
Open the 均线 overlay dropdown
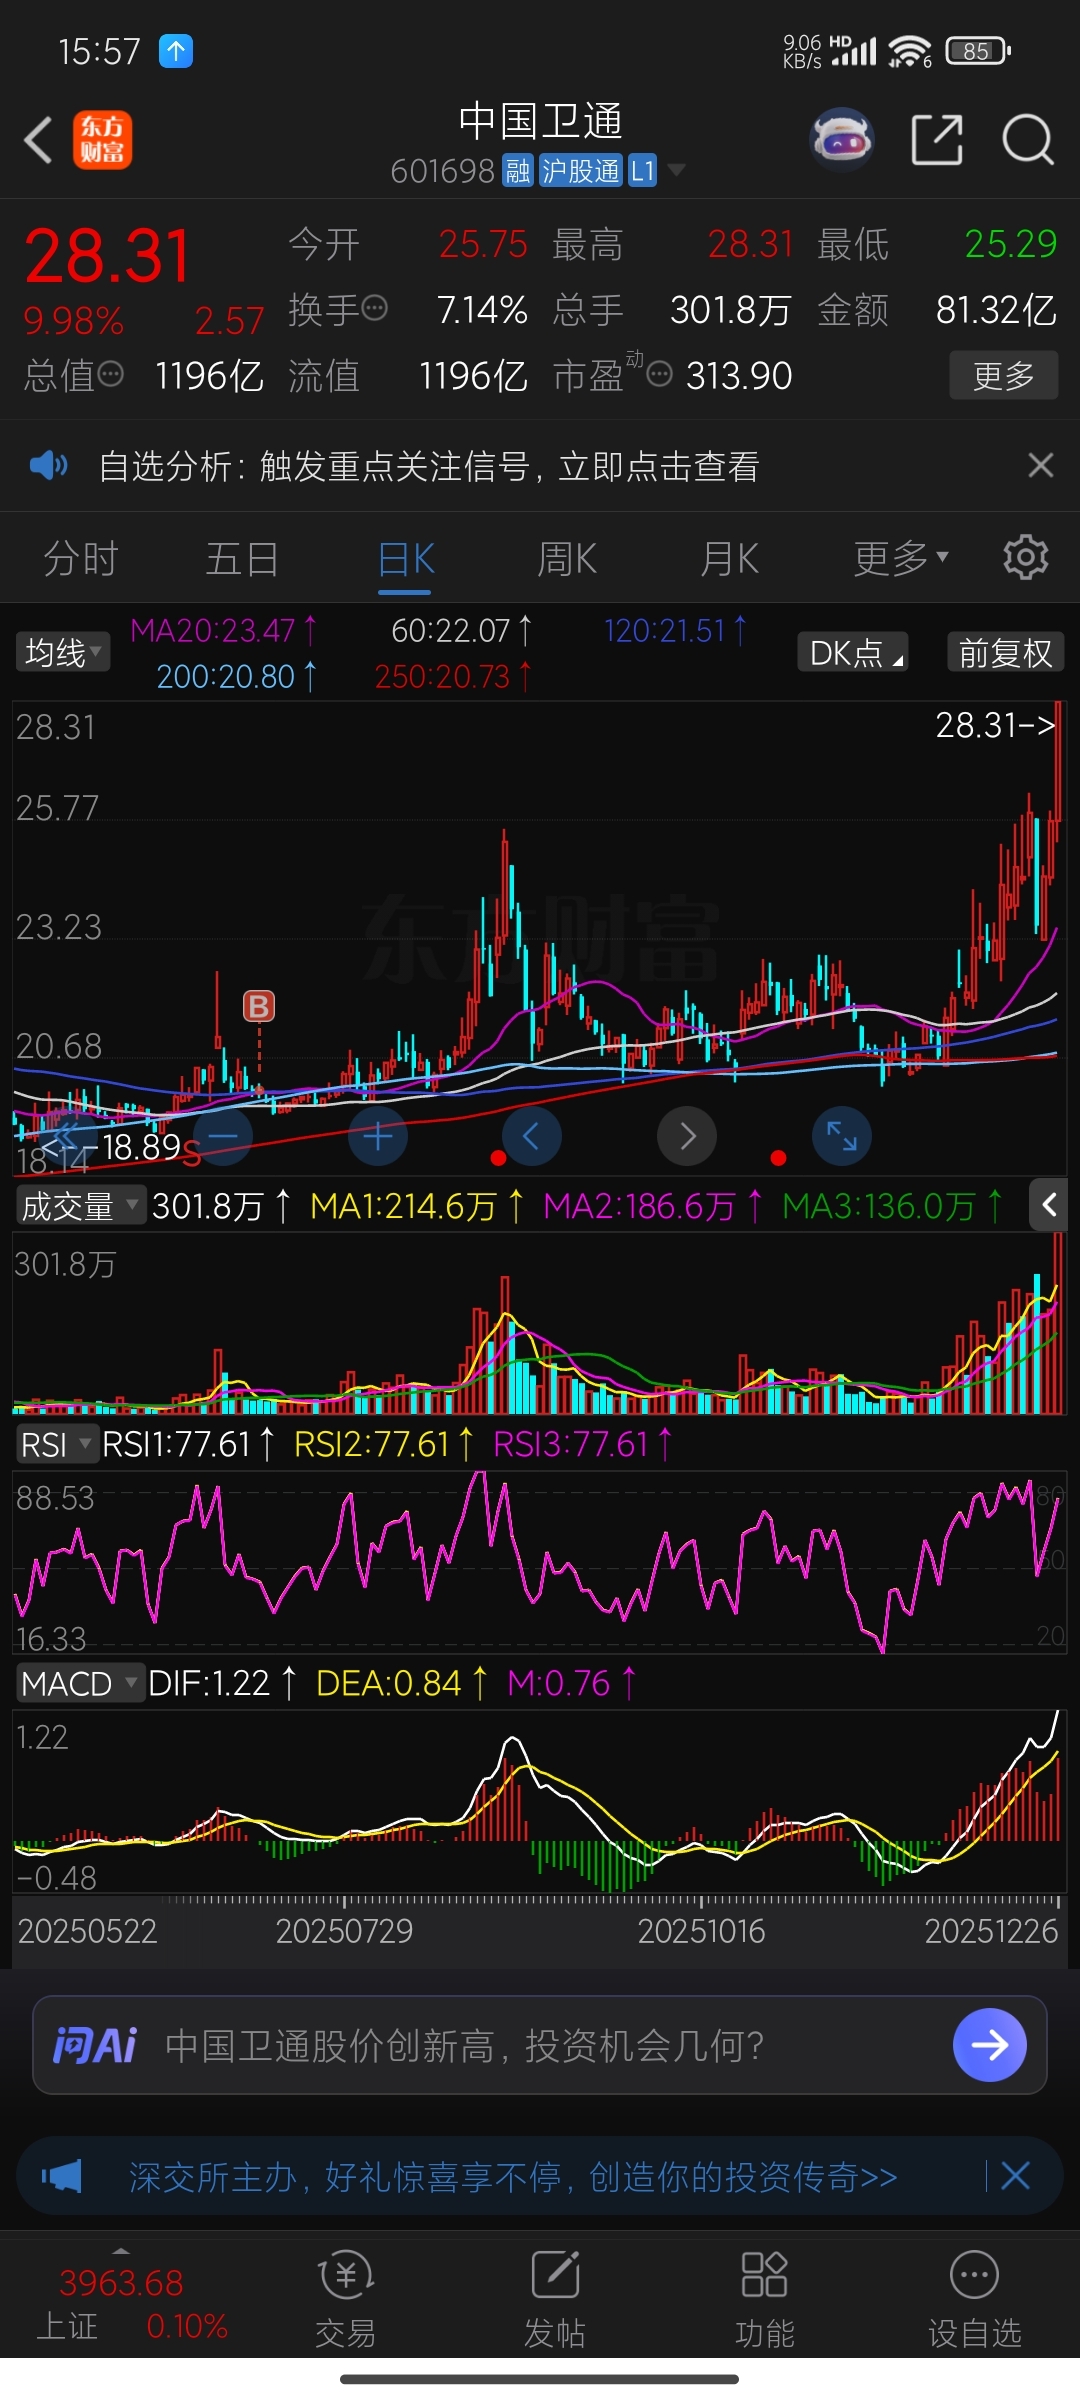[62, 652]
